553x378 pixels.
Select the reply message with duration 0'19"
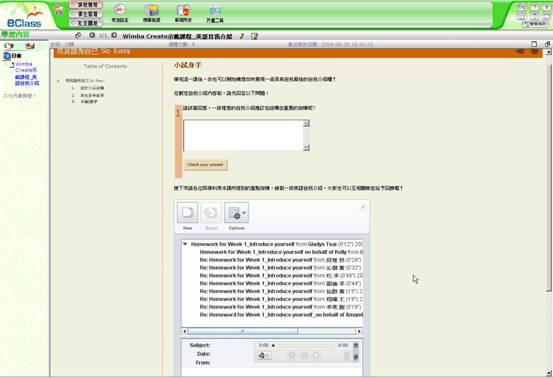point(280,307)
